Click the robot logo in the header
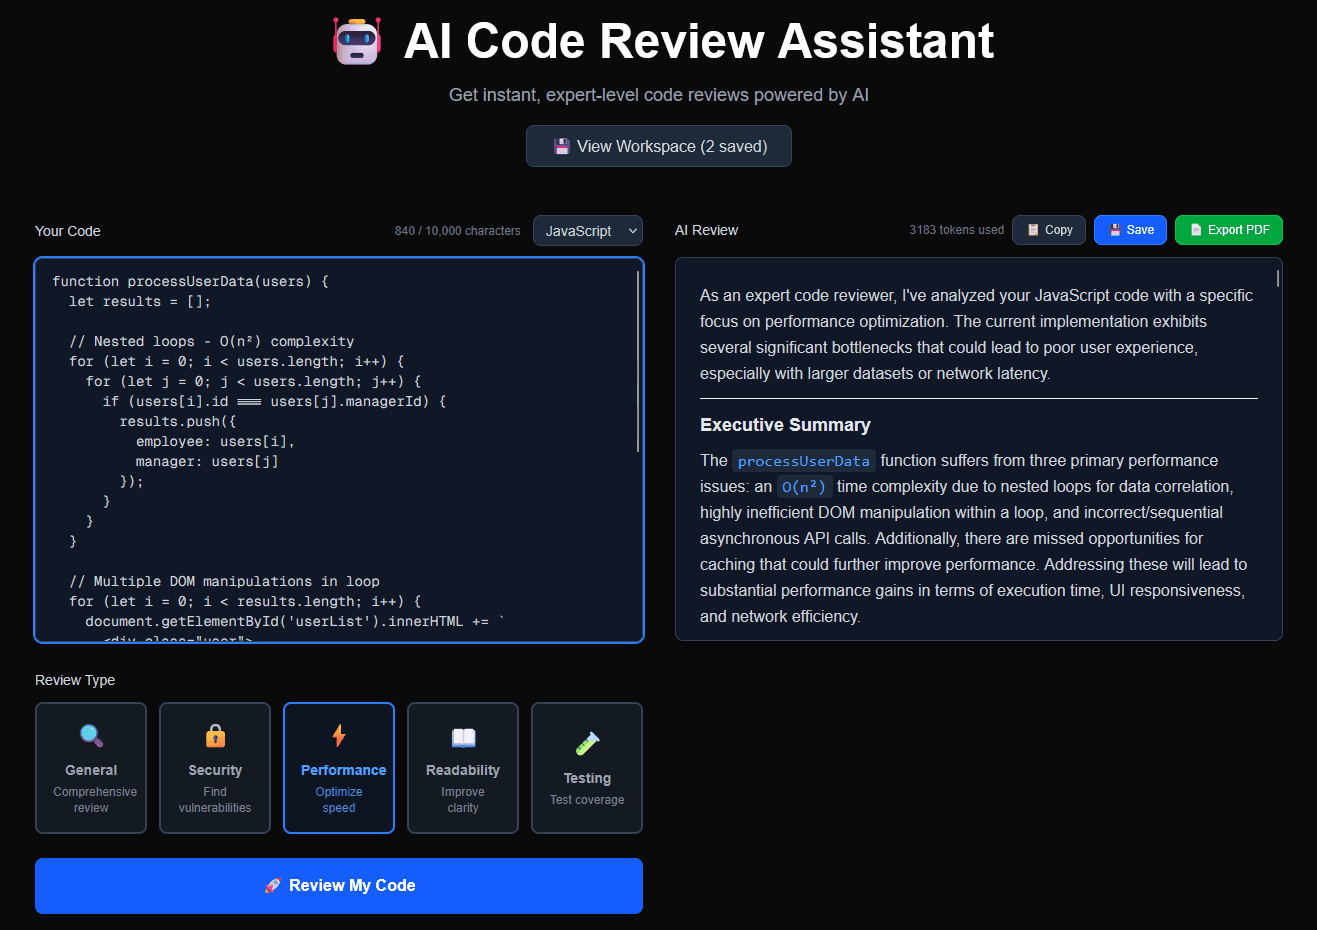This screenshot has height=930, width=1317. 357,41
